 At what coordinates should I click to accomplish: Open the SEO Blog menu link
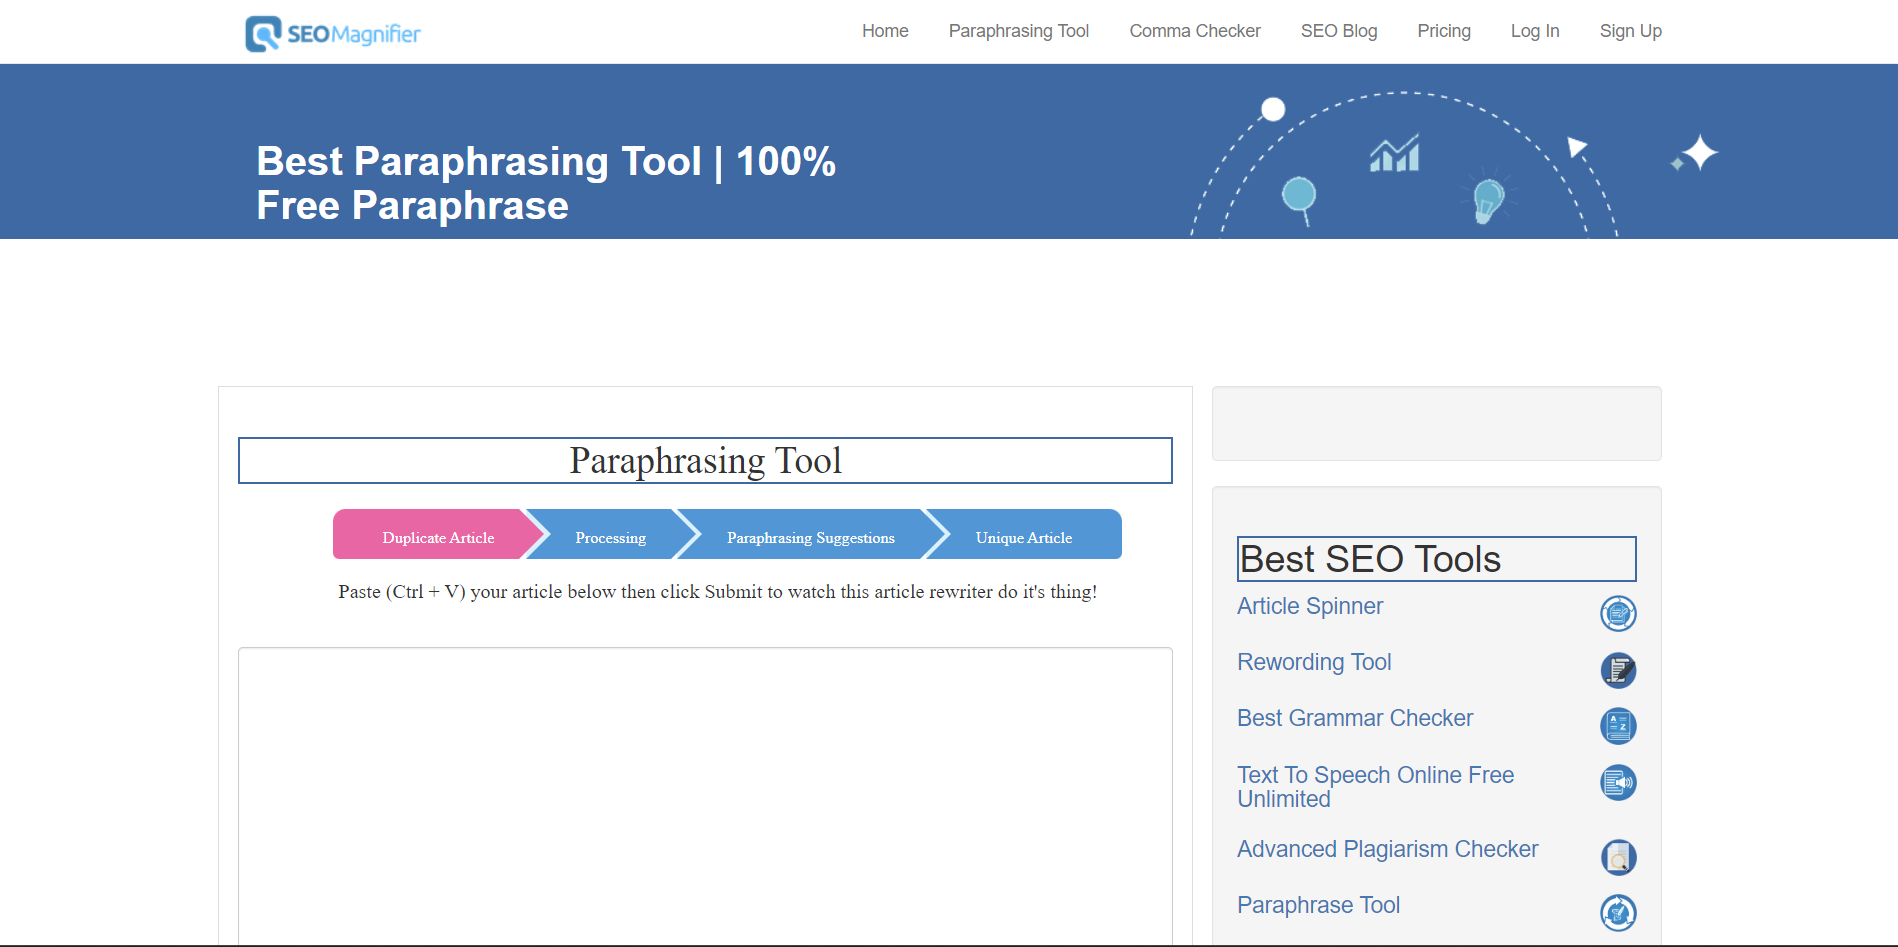(1338, 31)
